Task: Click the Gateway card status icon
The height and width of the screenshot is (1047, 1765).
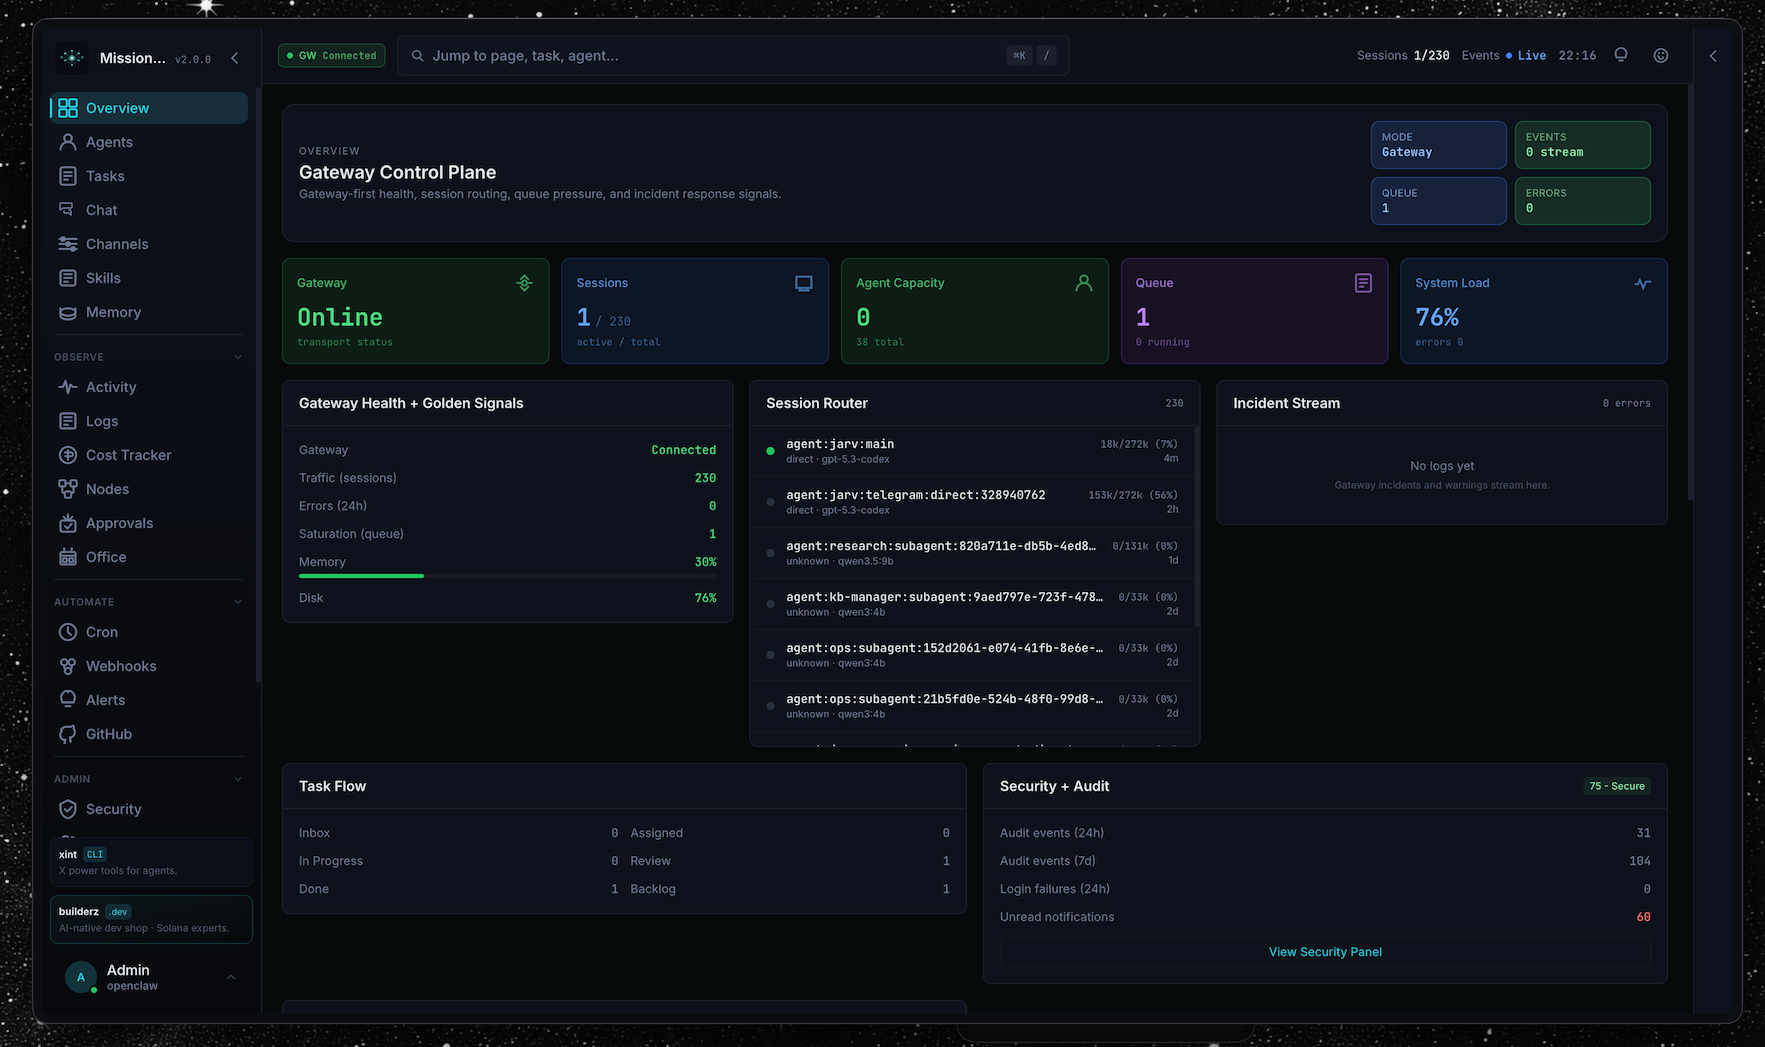Action: 524,284
